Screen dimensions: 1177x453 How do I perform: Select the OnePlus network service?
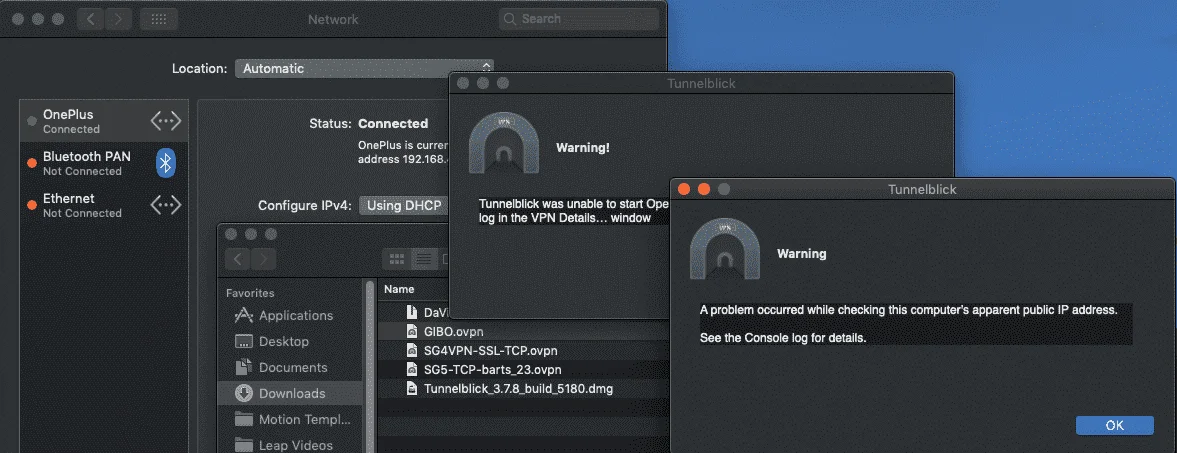coord(104,121)
